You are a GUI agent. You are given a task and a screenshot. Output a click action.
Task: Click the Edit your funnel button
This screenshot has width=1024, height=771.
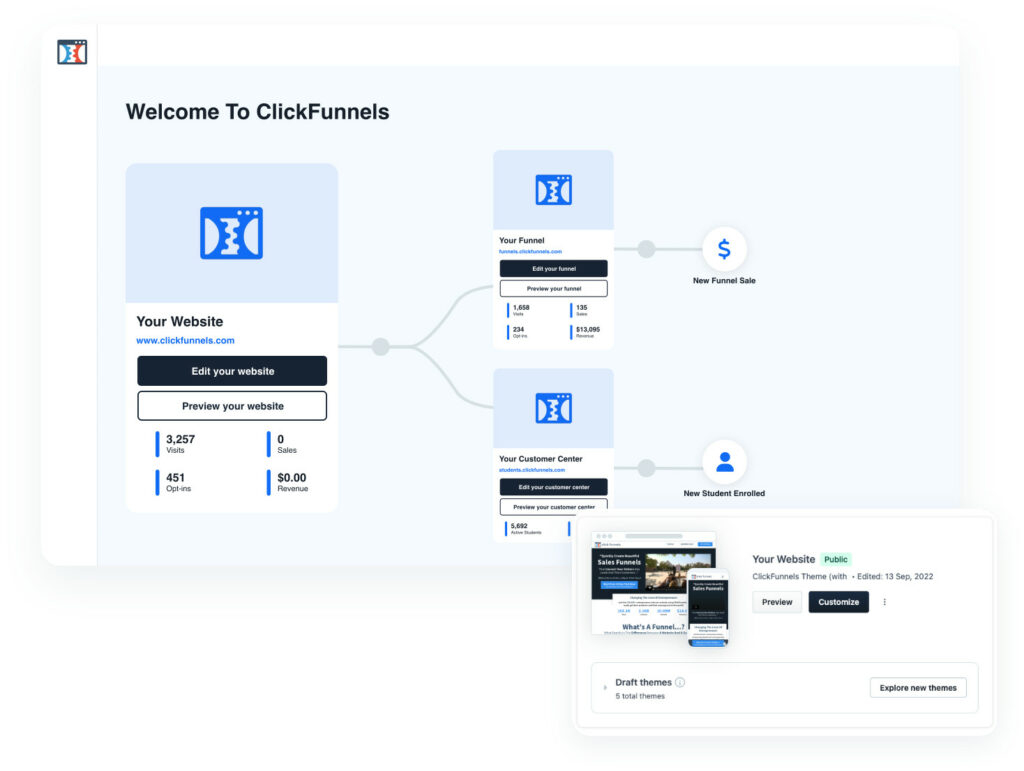tap(553, 268)
